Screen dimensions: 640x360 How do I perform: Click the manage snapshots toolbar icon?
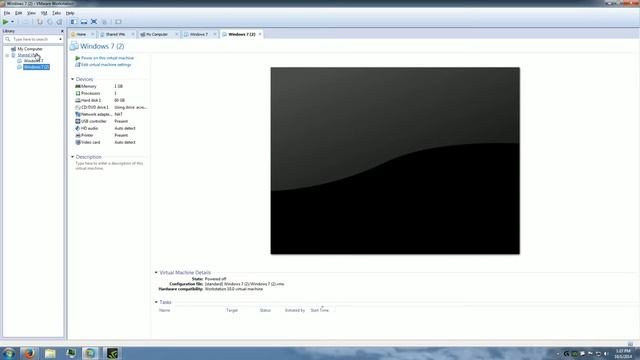pos(60,22)
